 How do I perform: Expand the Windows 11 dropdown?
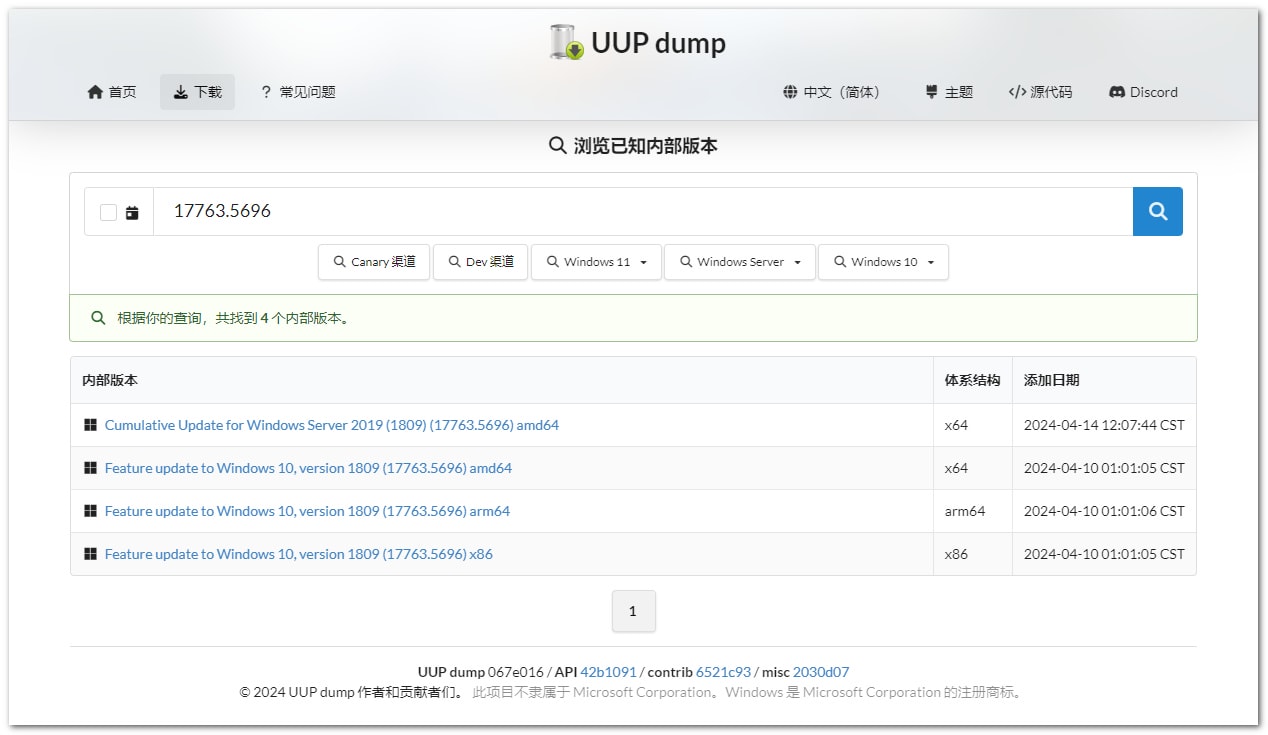(x=596, y=262)
